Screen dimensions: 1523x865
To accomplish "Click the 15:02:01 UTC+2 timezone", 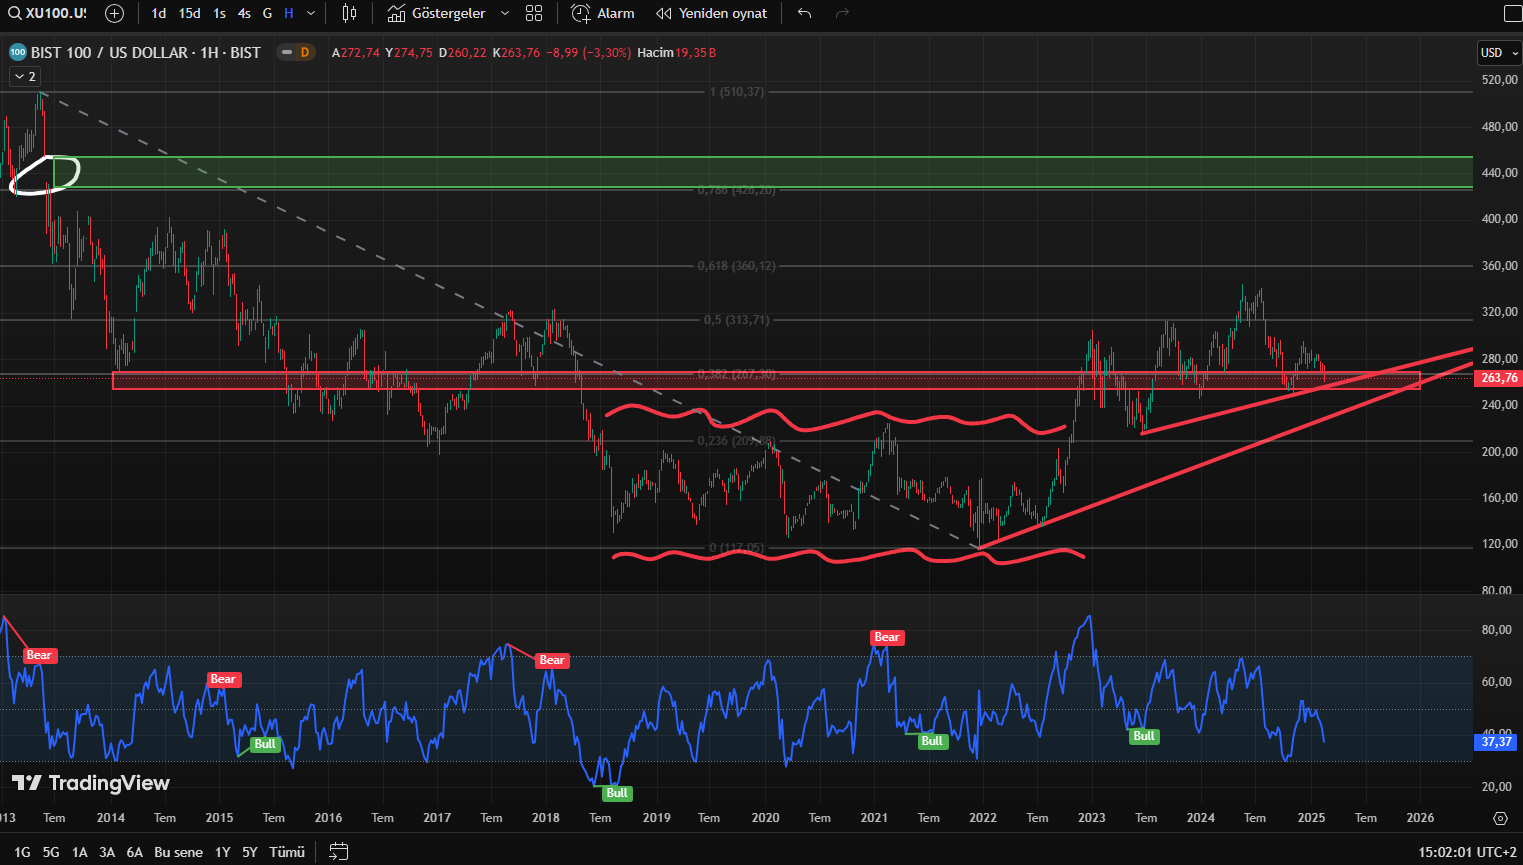I will (1467, 852).
